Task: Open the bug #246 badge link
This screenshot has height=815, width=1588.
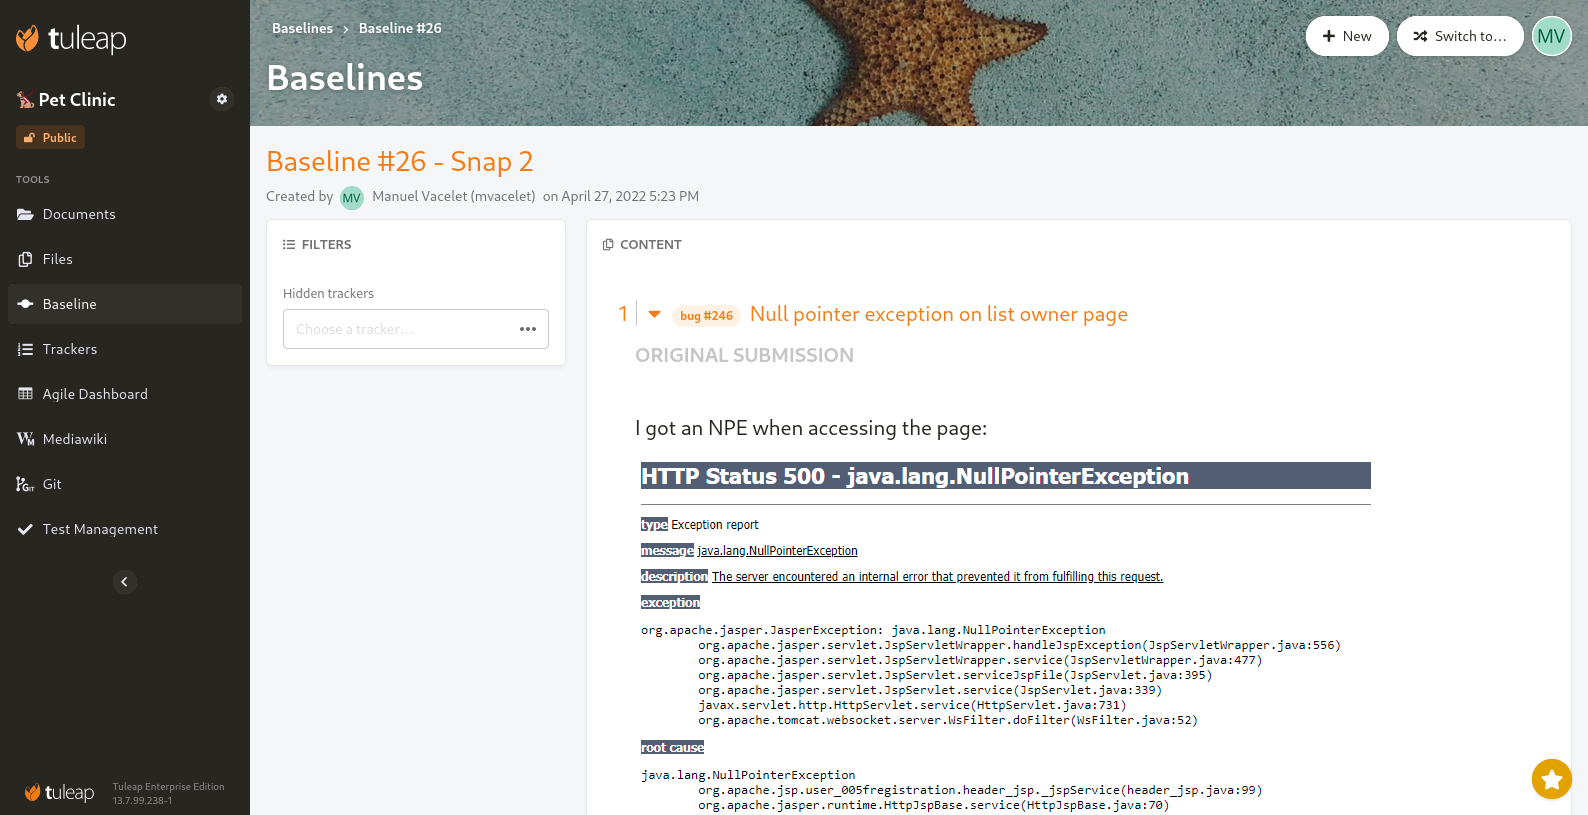Action: (706, 315)
